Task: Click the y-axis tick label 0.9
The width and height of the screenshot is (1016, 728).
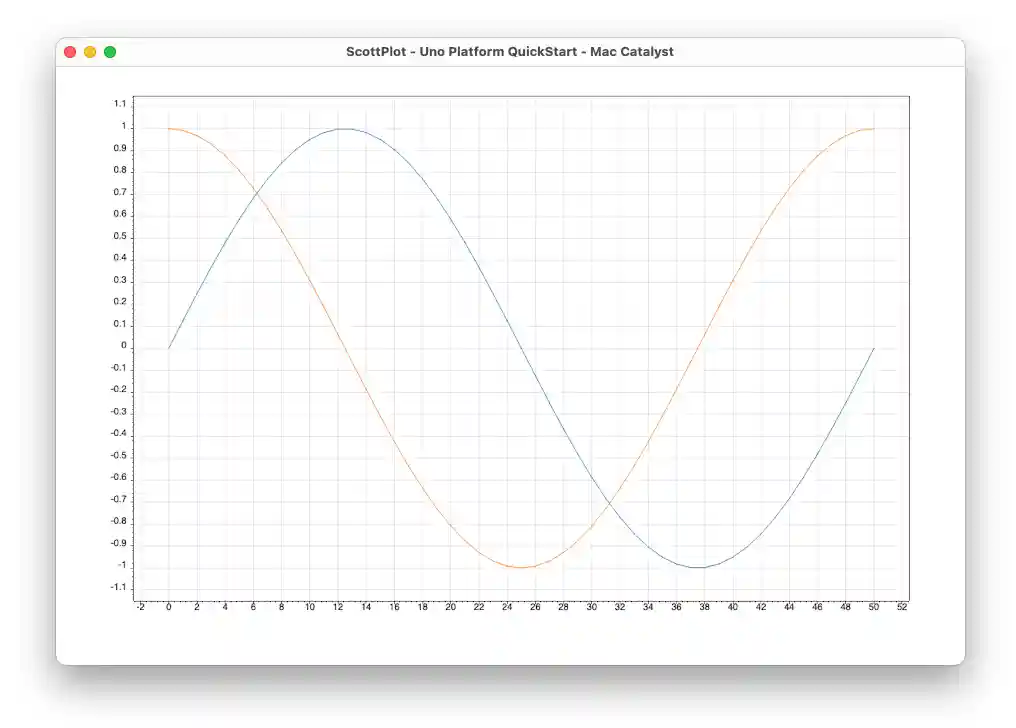Action: (120, 148)
